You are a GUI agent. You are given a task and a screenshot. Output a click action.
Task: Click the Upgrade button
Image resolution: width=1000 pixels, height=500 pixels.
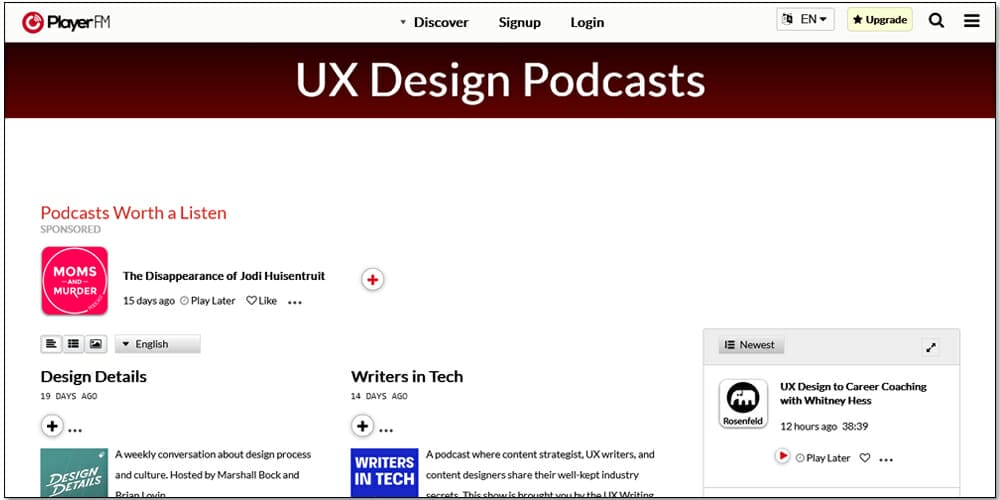(x=879, y=20)
